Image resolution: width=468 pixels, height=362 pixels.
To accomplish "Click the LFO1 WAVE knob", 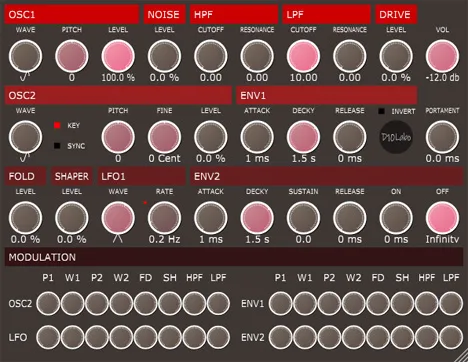I will pyautogui.click(x=118, y=218).
